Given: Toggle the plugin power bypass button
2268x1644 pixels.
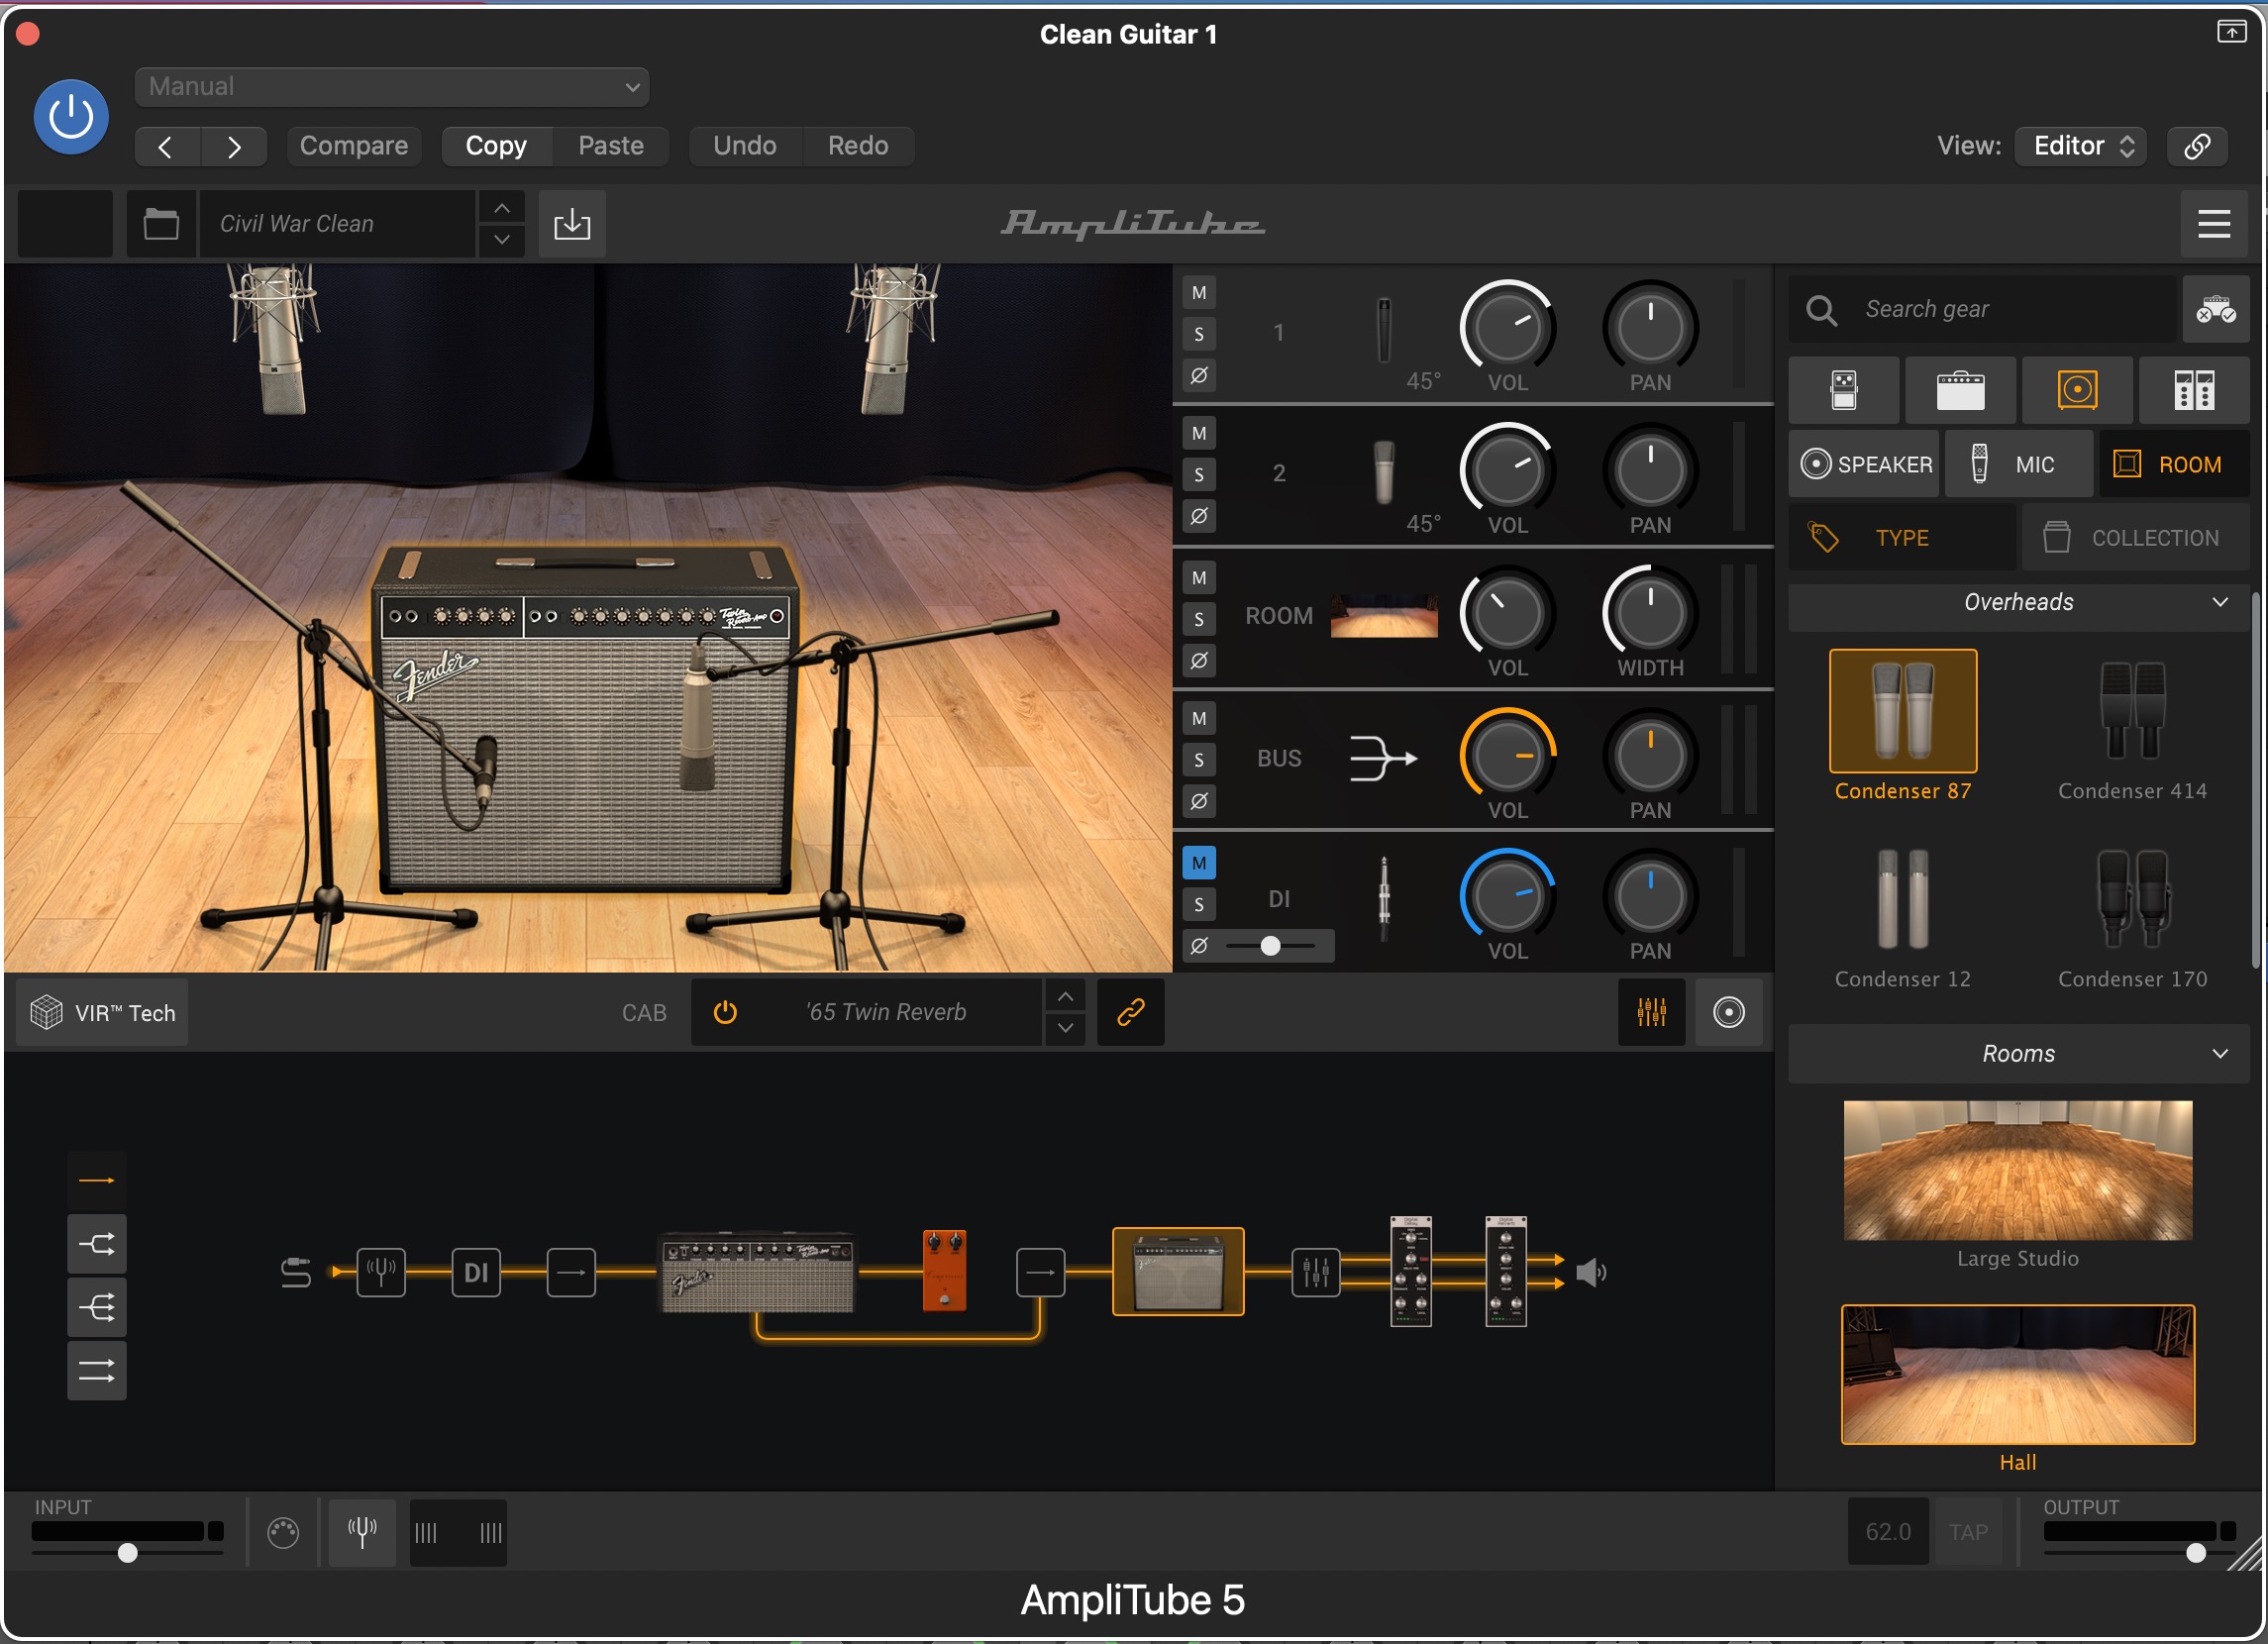Looking at the screenshot, I should (x=71, y=117).
